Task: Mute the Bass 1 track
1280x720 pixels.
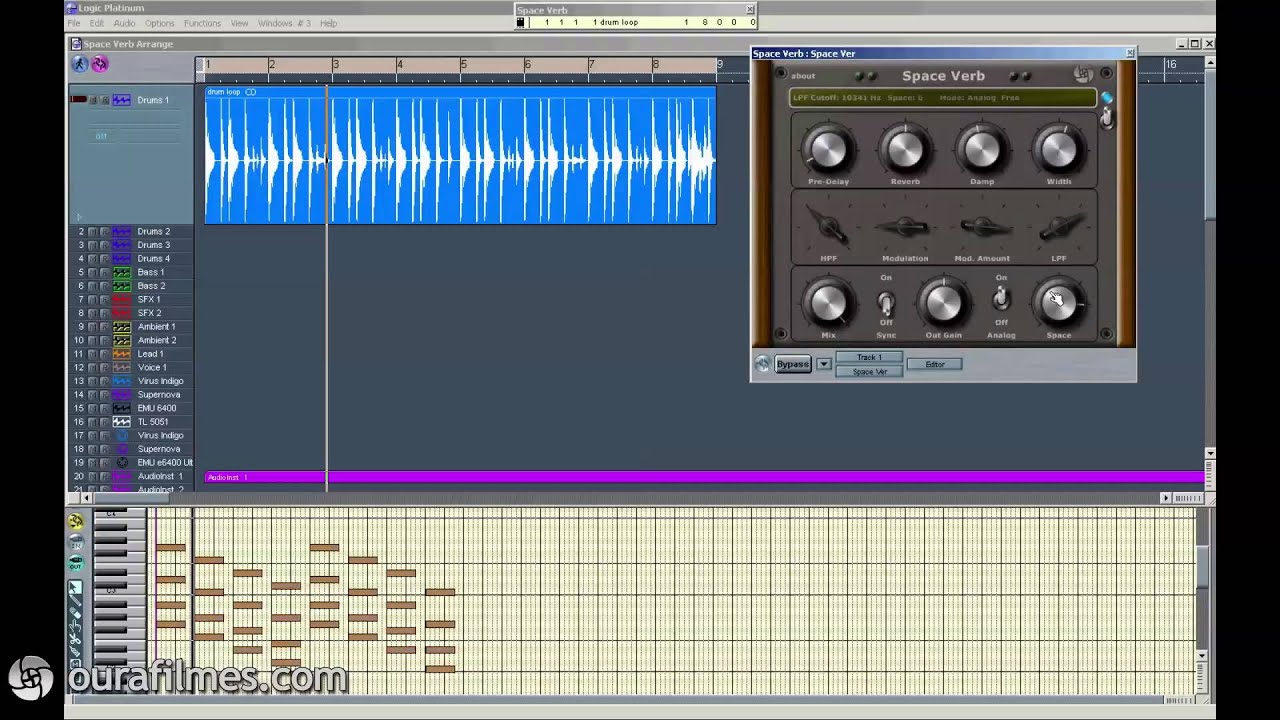Action: 93,272
